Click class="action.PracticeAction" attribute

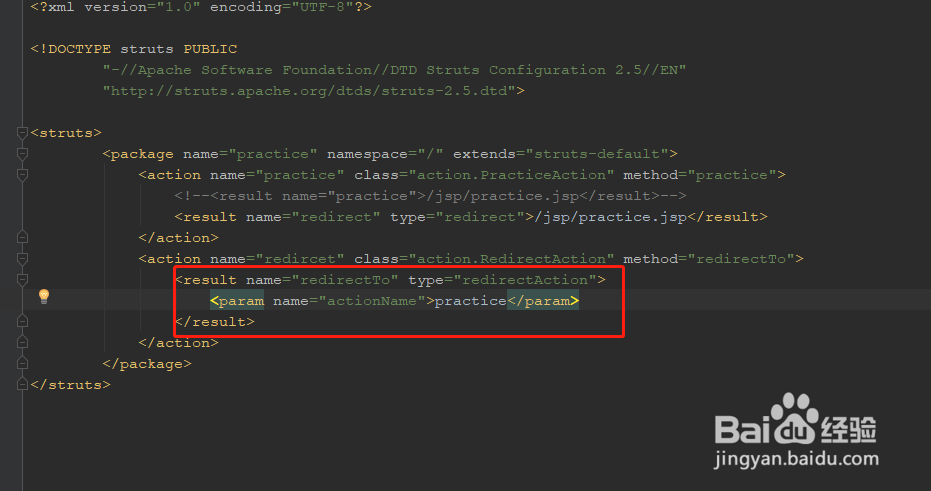pos(484,175)
